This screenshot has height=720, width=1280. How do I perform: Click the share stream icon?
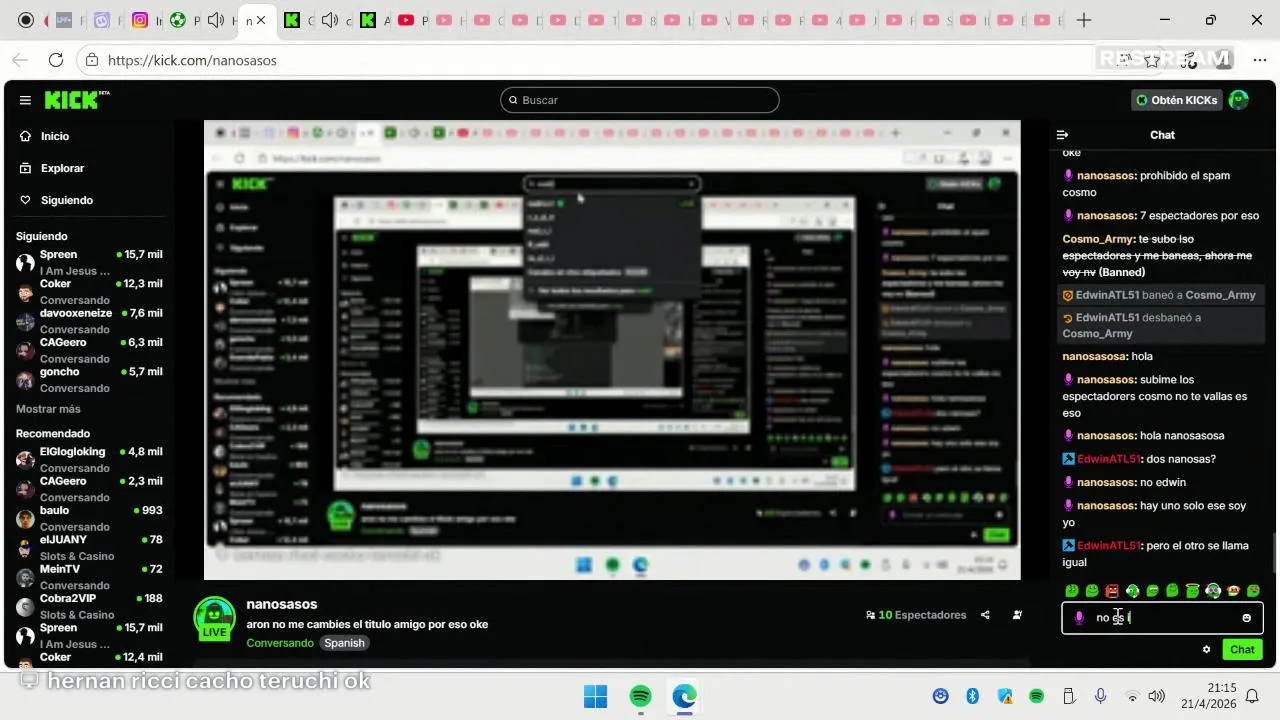coord(985,615)
